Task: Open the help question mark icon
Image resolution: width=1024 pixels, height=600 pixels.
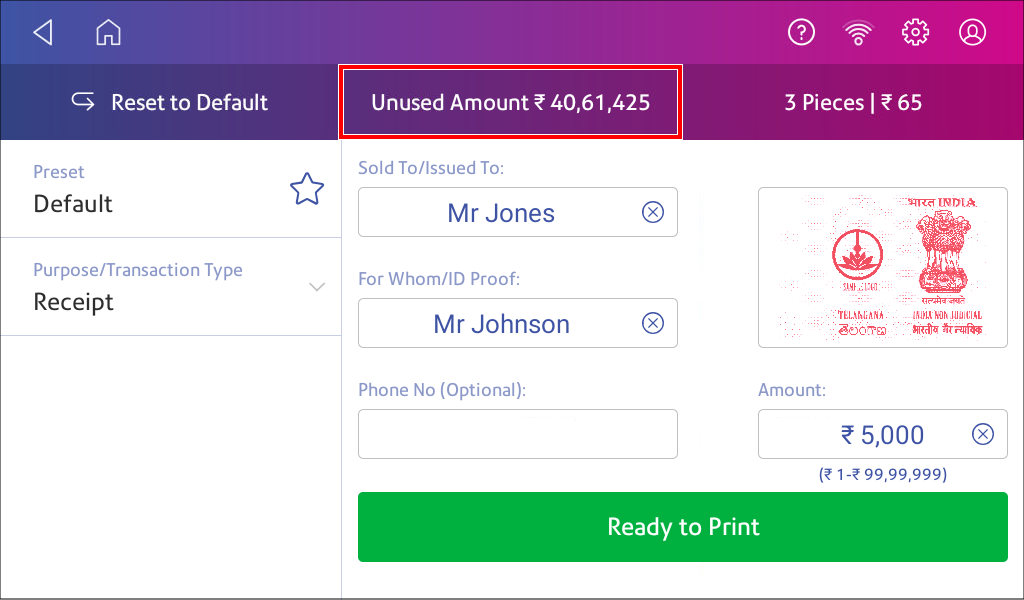Action: click(801, 32)
